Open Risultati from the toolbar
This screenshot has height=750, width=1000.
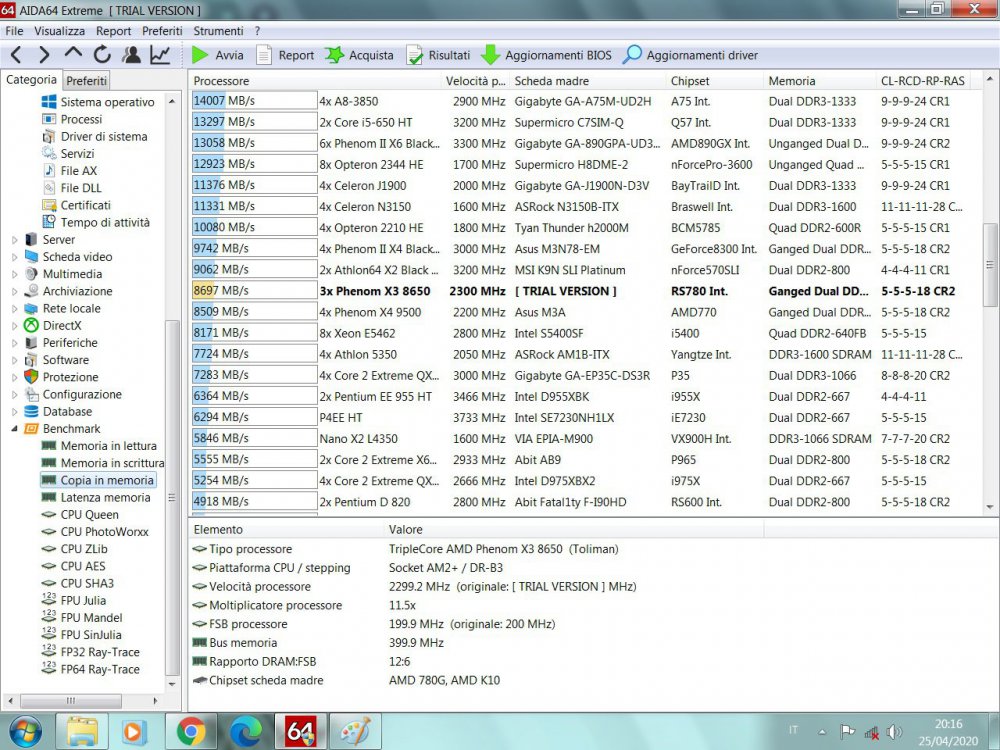[438, 55]
